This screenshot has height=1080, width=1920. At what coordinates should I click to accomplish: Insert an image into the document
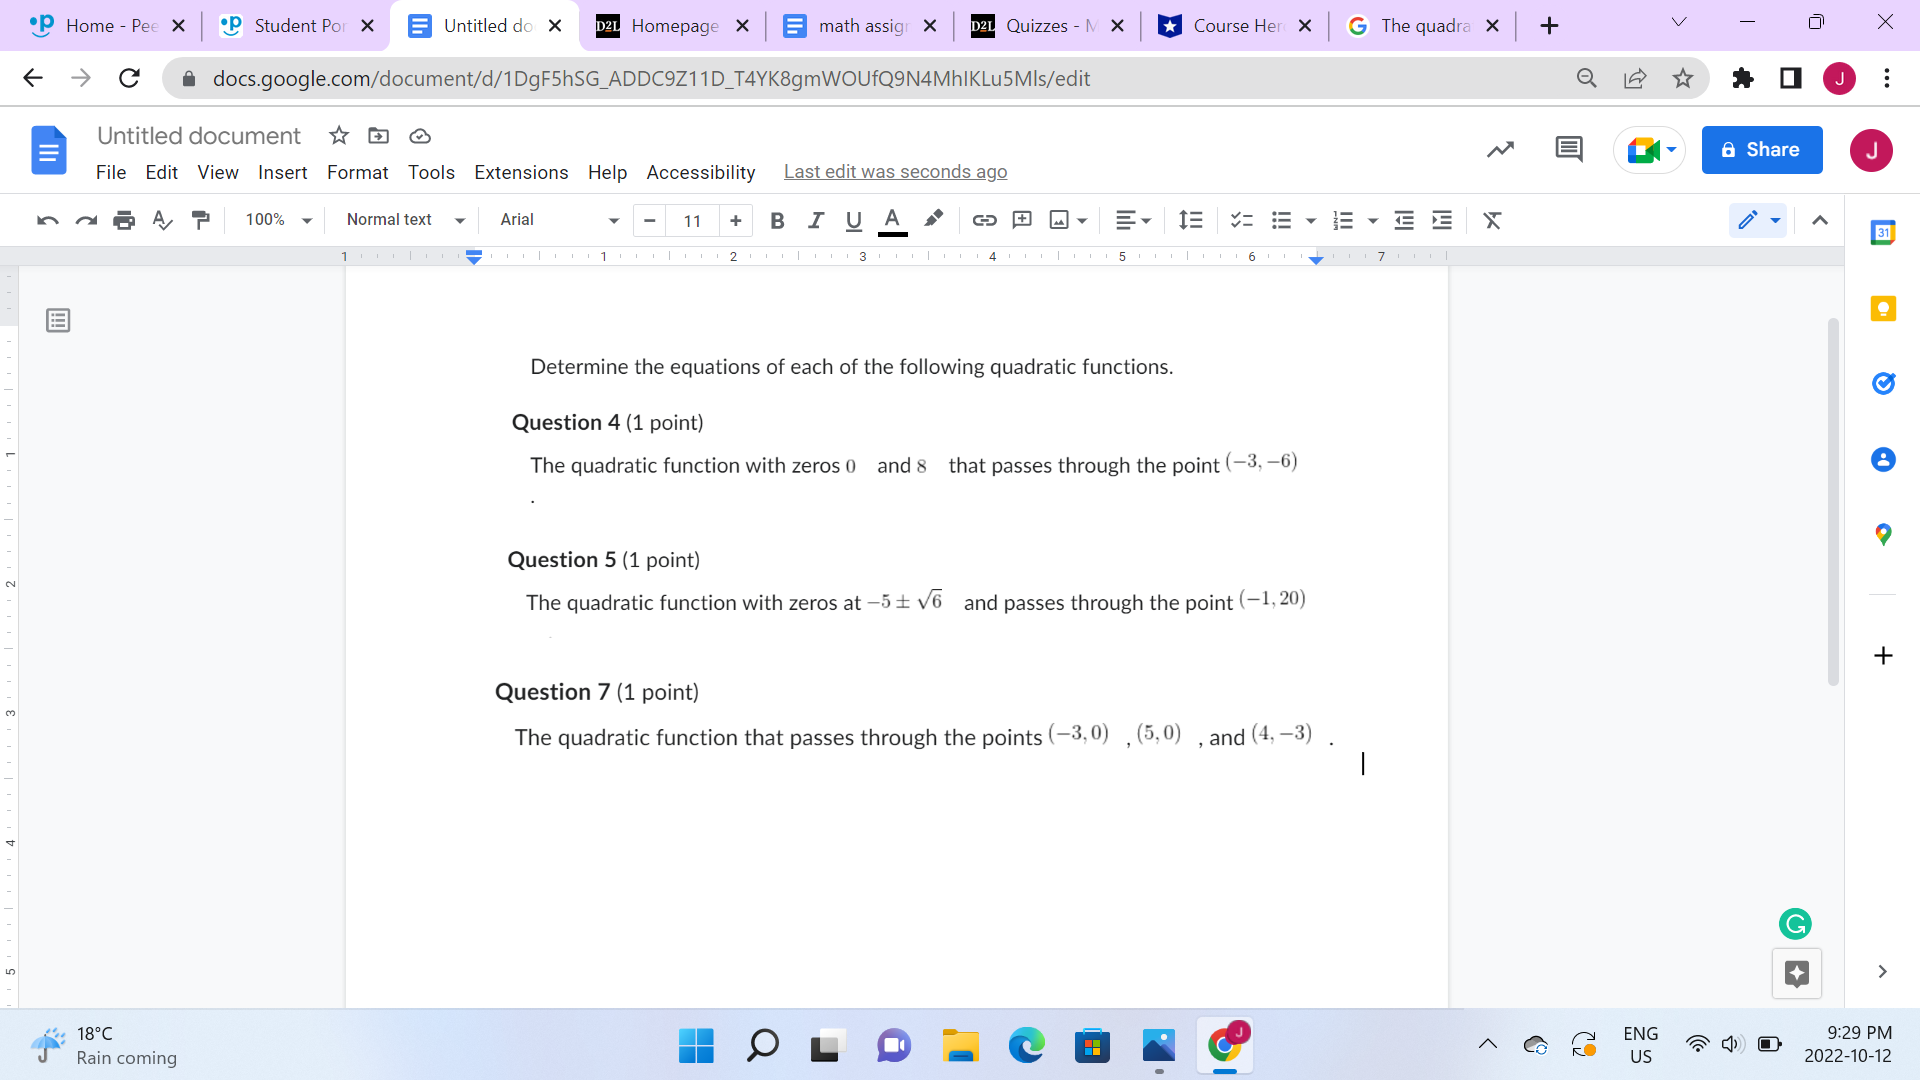click(x=1059, y=220)
